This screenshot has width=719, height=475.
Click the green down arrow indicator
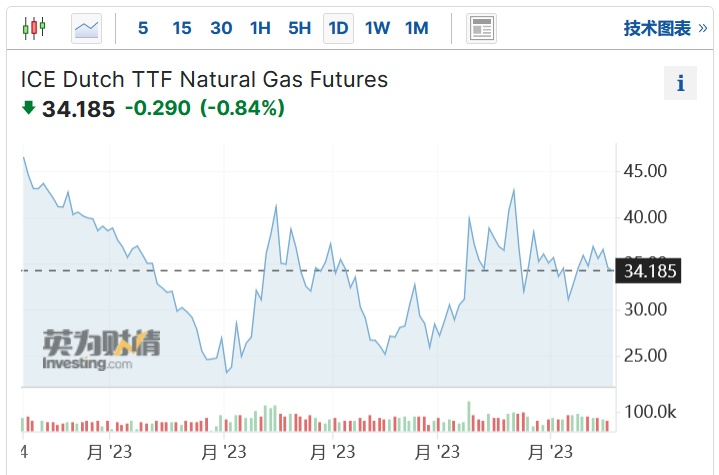(28, 108)
